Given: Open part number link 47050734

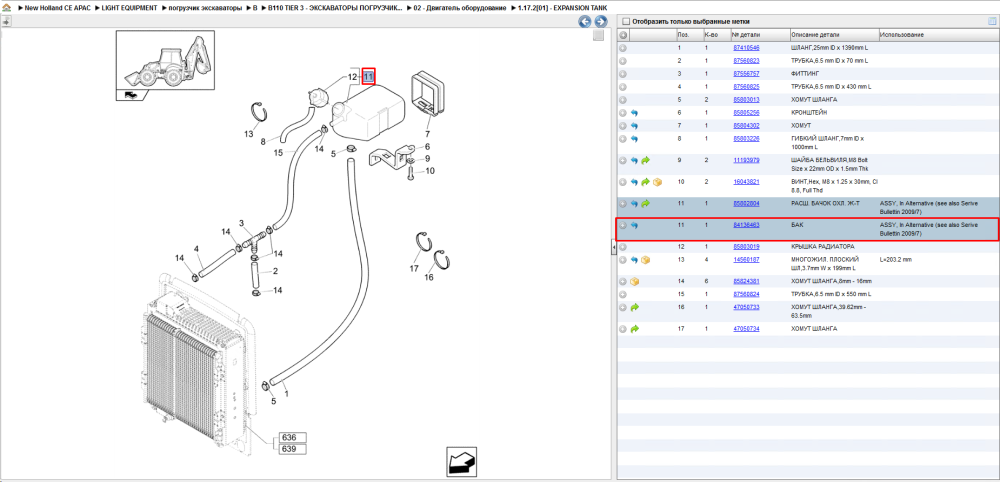Looking at the screenshot, I should tap(746, 329).
